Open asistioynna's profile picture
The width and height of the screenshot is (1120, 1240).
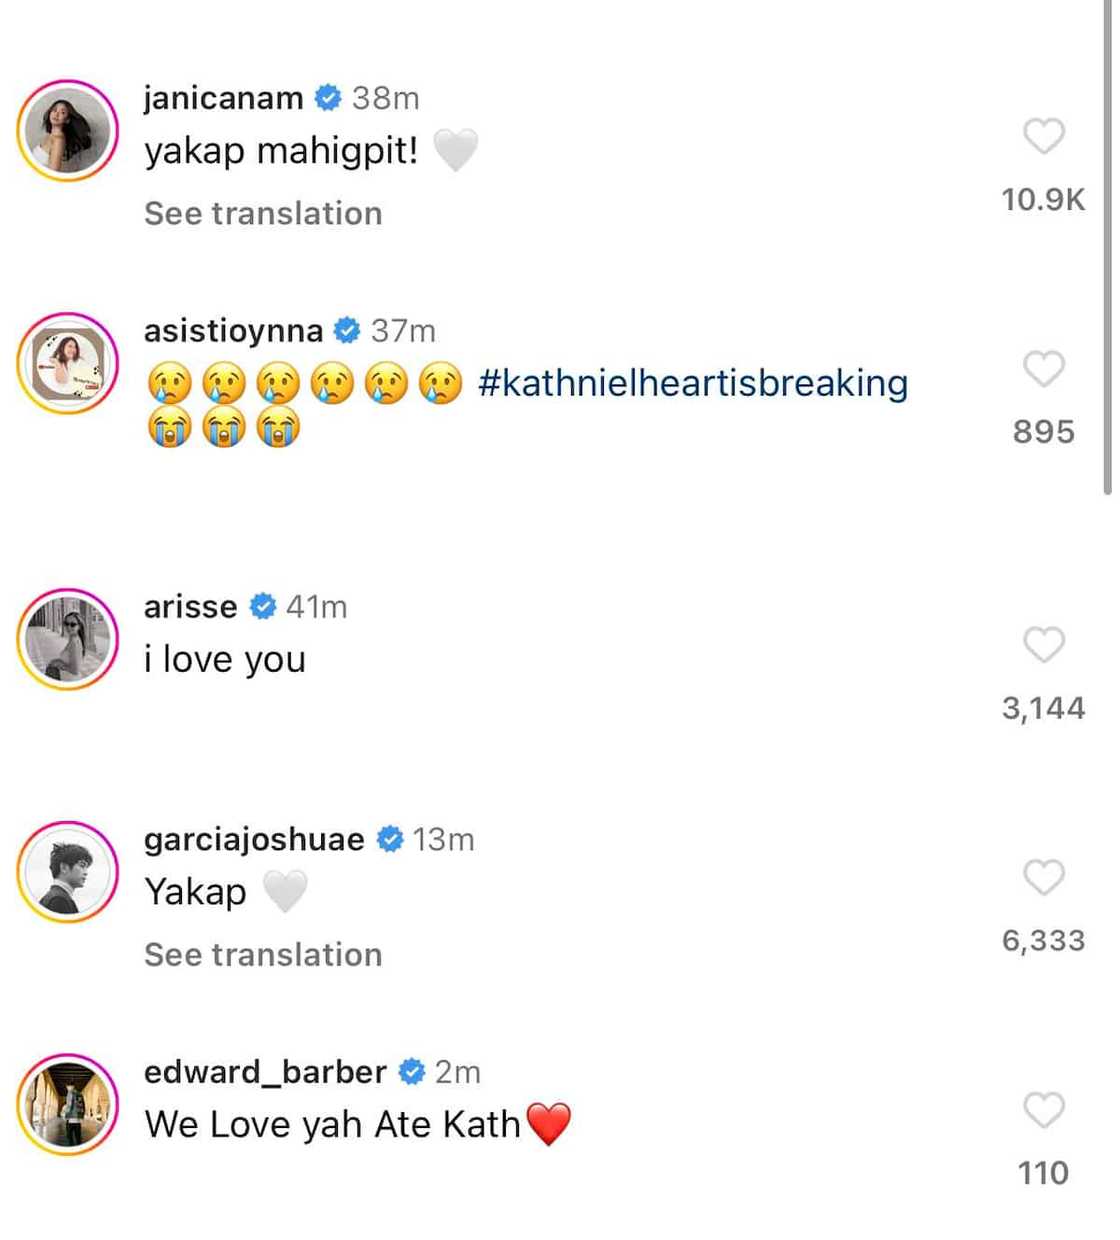tap(68, 363)
